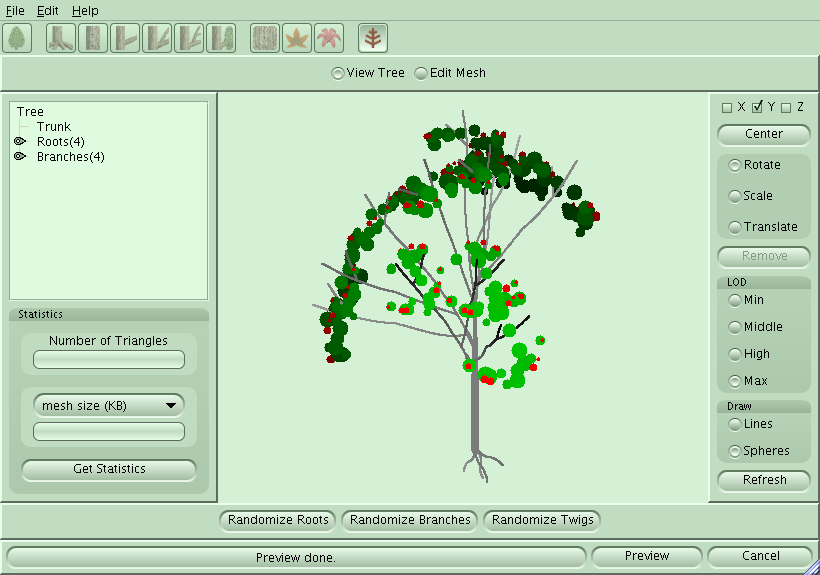Image resolution: width=820 pixels, height=575 pixels.
Task: Select the Edit Mesh radio button
Action: [421, 74]
